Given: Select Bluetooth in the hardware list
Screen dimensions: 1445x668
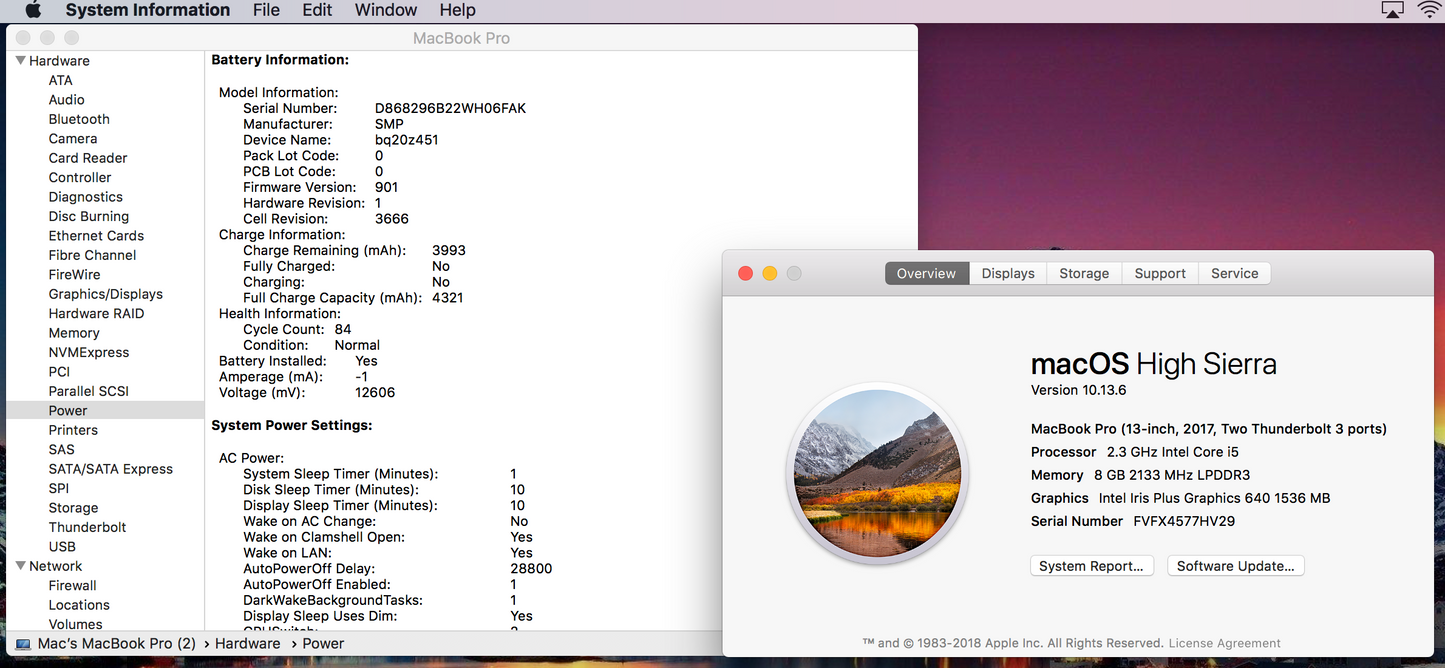Looking at the screenshot, I should coord(79,119).
